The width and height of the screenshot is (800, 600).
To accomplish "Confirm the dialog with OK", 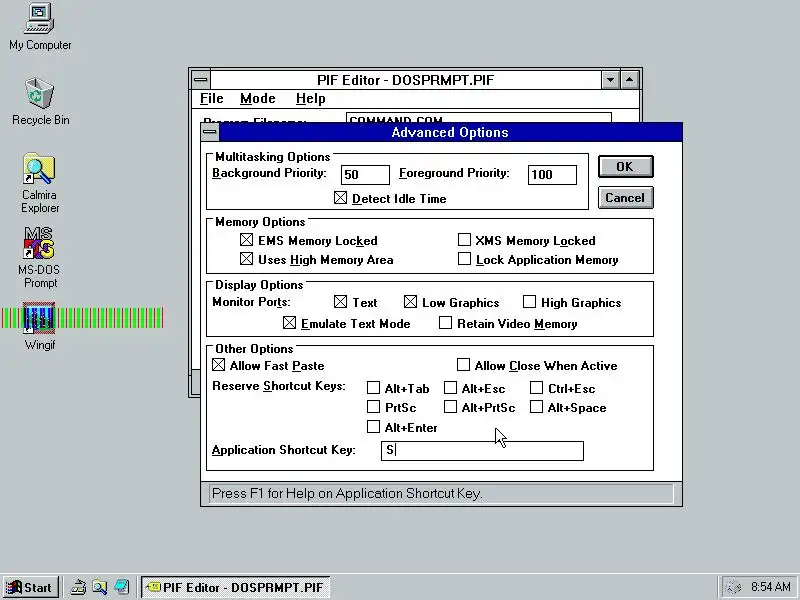I will click(x=626, y=166).
